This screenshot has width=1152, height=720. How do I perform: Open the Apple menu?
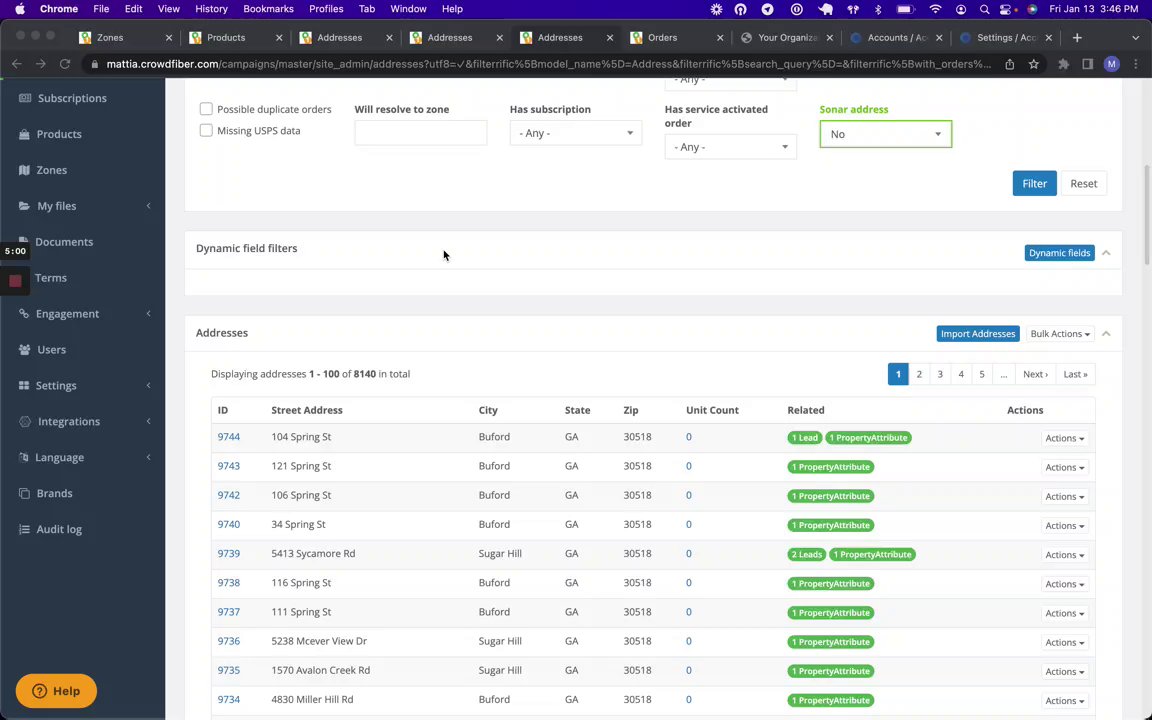[20, 9]
